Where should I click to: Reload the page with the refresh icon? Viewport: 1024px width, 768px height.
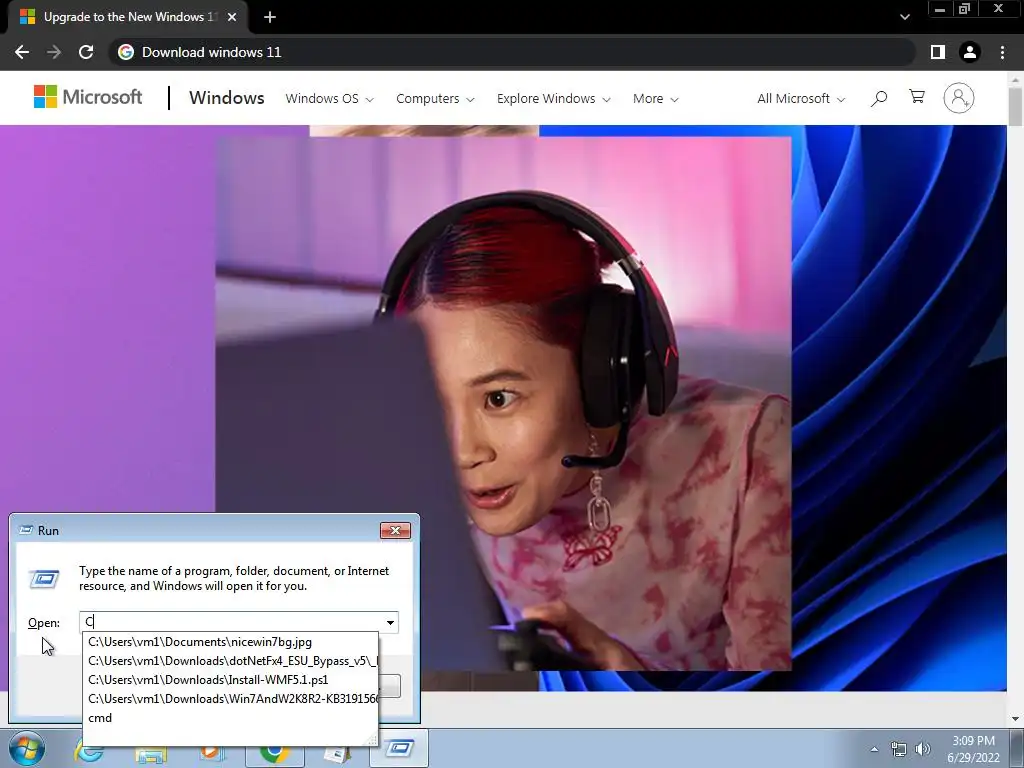click(x=86, y=52)
